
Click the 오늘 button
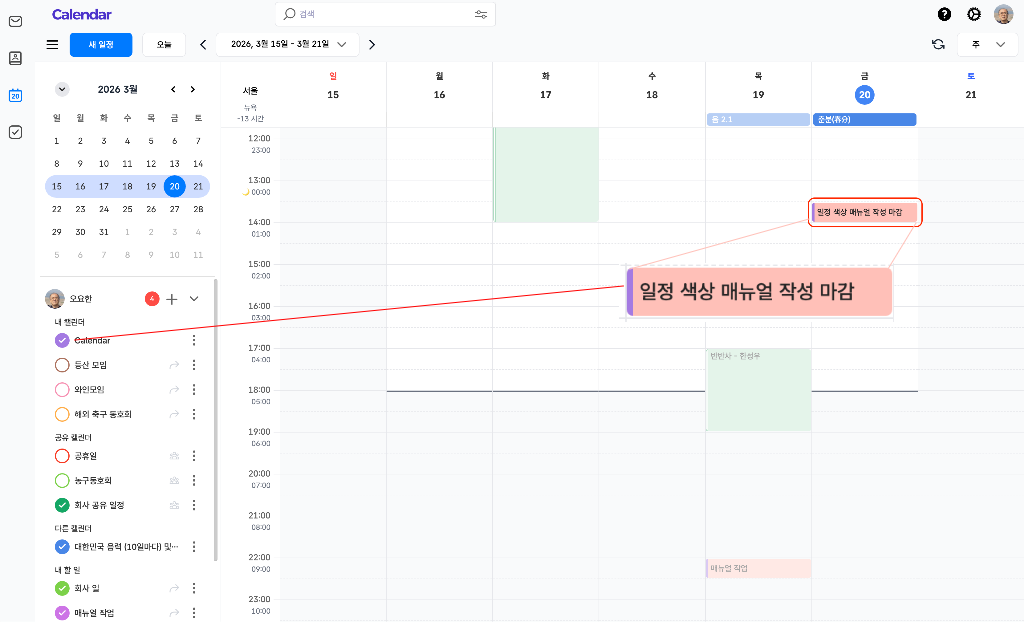pyautogui.click(x=164, y=44)
